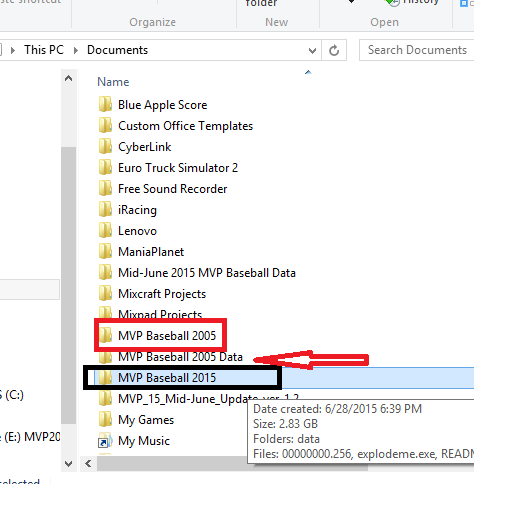Click Mid-June 2015 MVP Baseball Data folder icon
517x505 pixels.
pyautogui.click(x=106, y=273)
